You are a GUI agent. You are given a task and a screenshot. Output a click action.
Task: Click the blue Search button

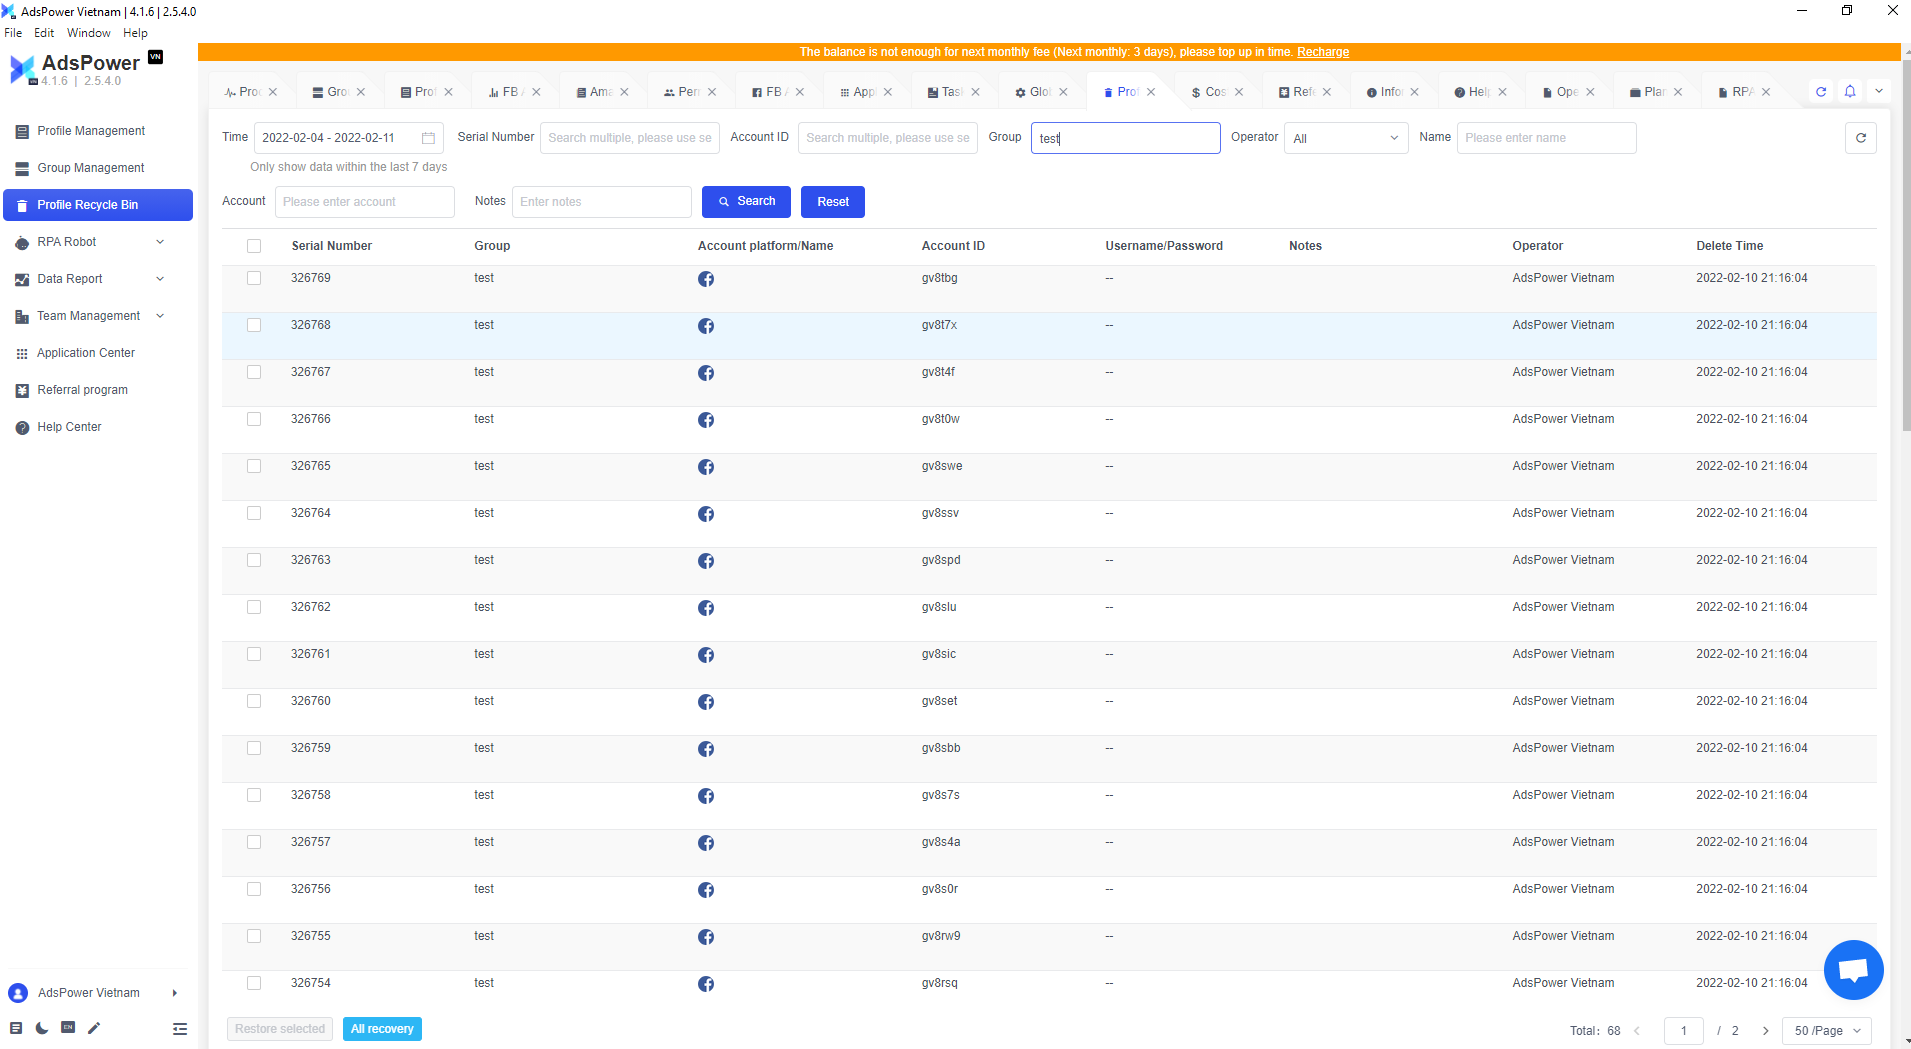tap(746, 202)
